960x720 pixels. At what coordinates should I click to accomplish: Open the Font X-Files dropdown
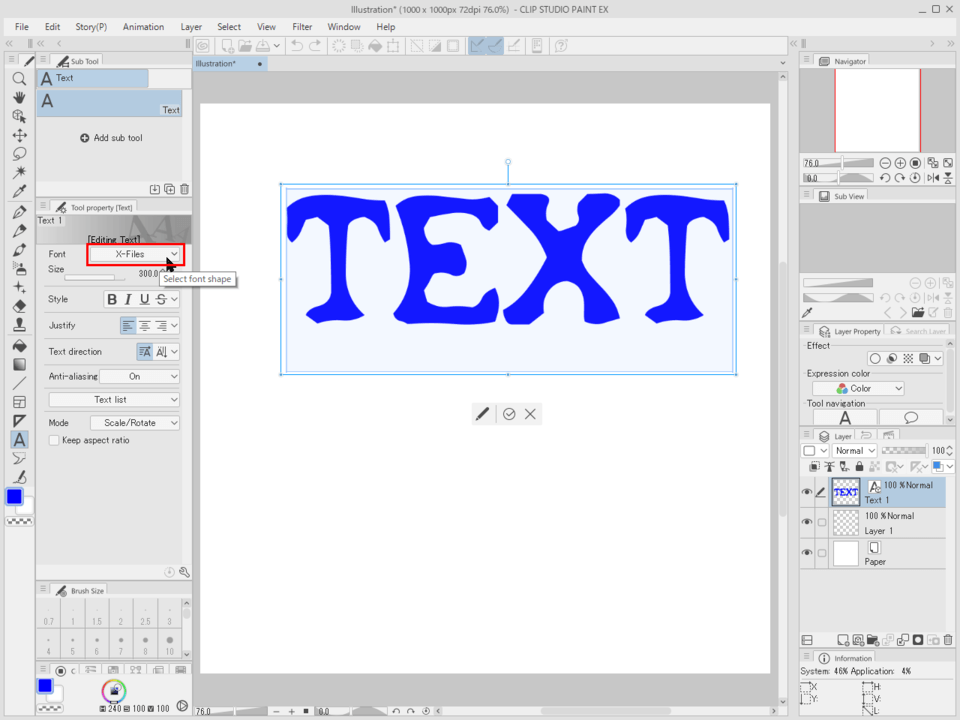135,254
